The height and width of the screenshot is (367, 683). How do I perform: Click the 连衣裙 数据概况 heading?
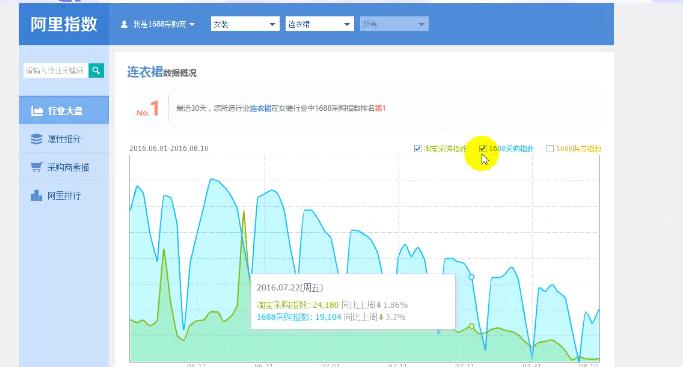click(x=162, y=72)
